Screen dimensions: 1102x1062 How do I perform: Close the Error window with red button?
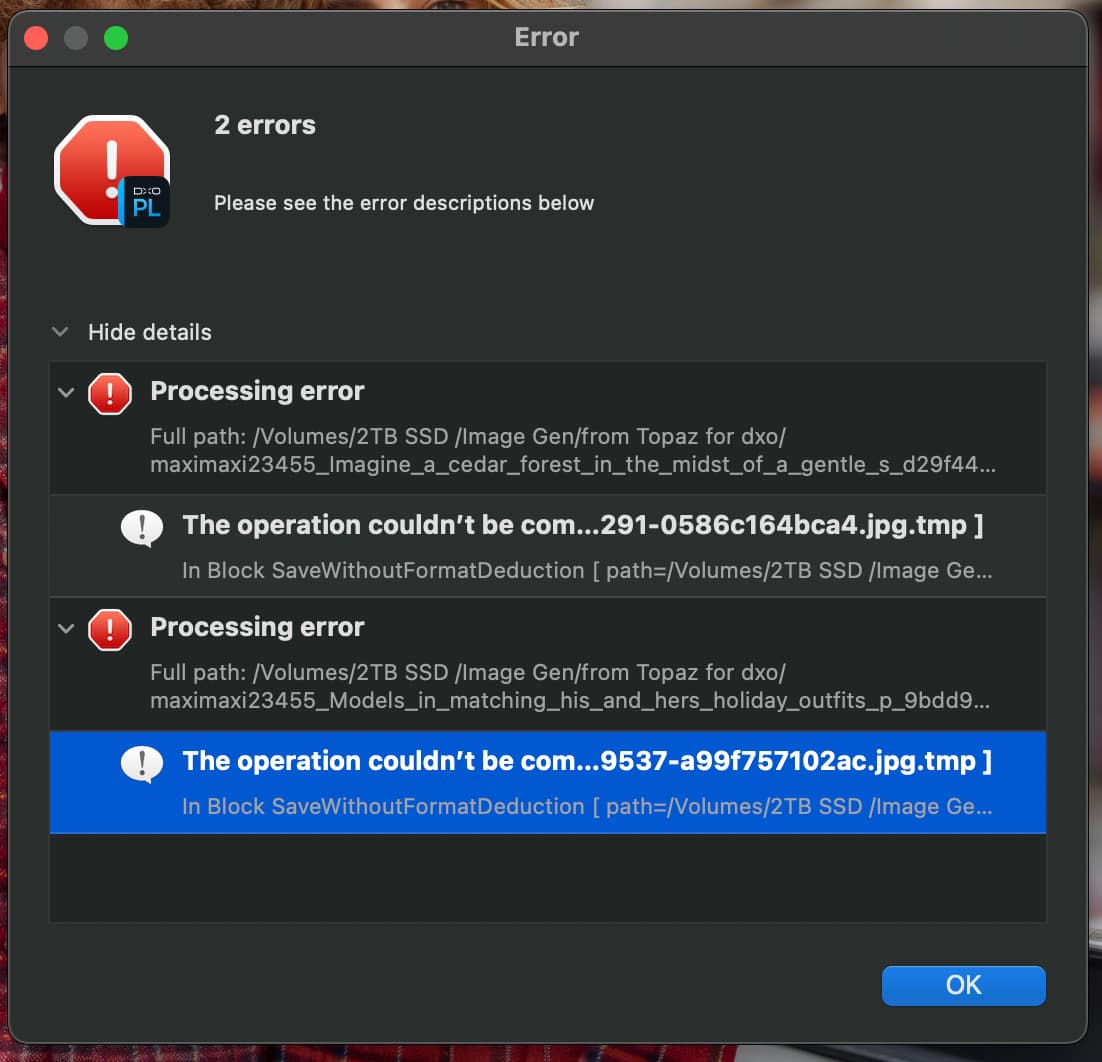point(36,37)
